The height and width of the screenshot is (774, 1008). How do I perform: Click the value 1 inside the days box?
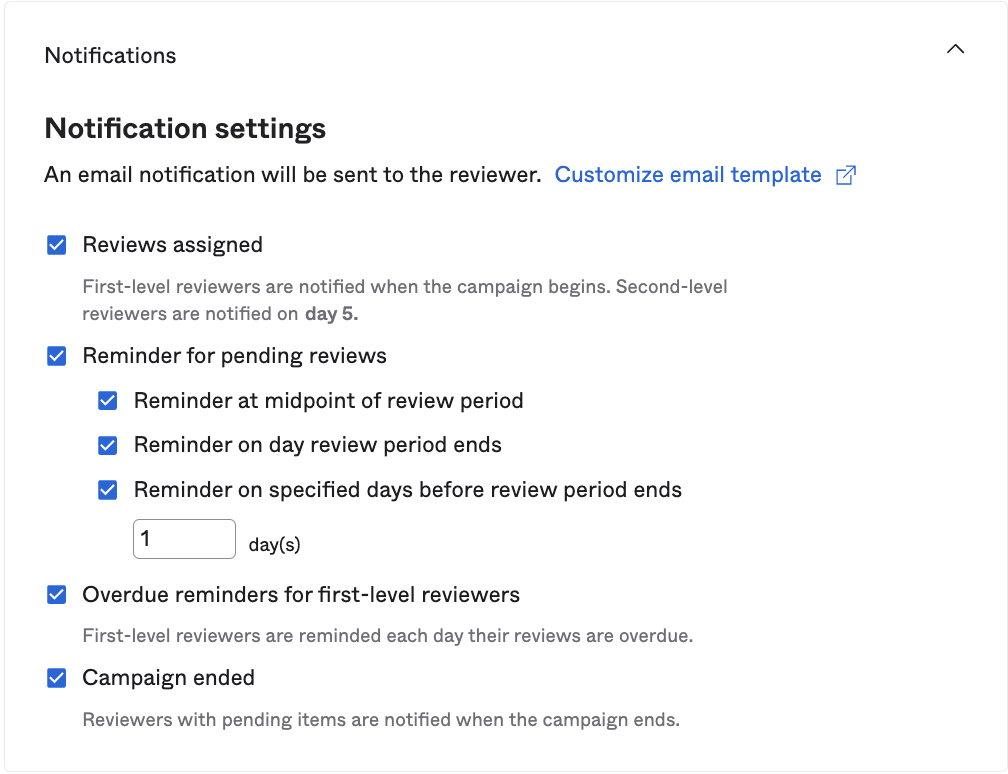click(x=146, y=538)
